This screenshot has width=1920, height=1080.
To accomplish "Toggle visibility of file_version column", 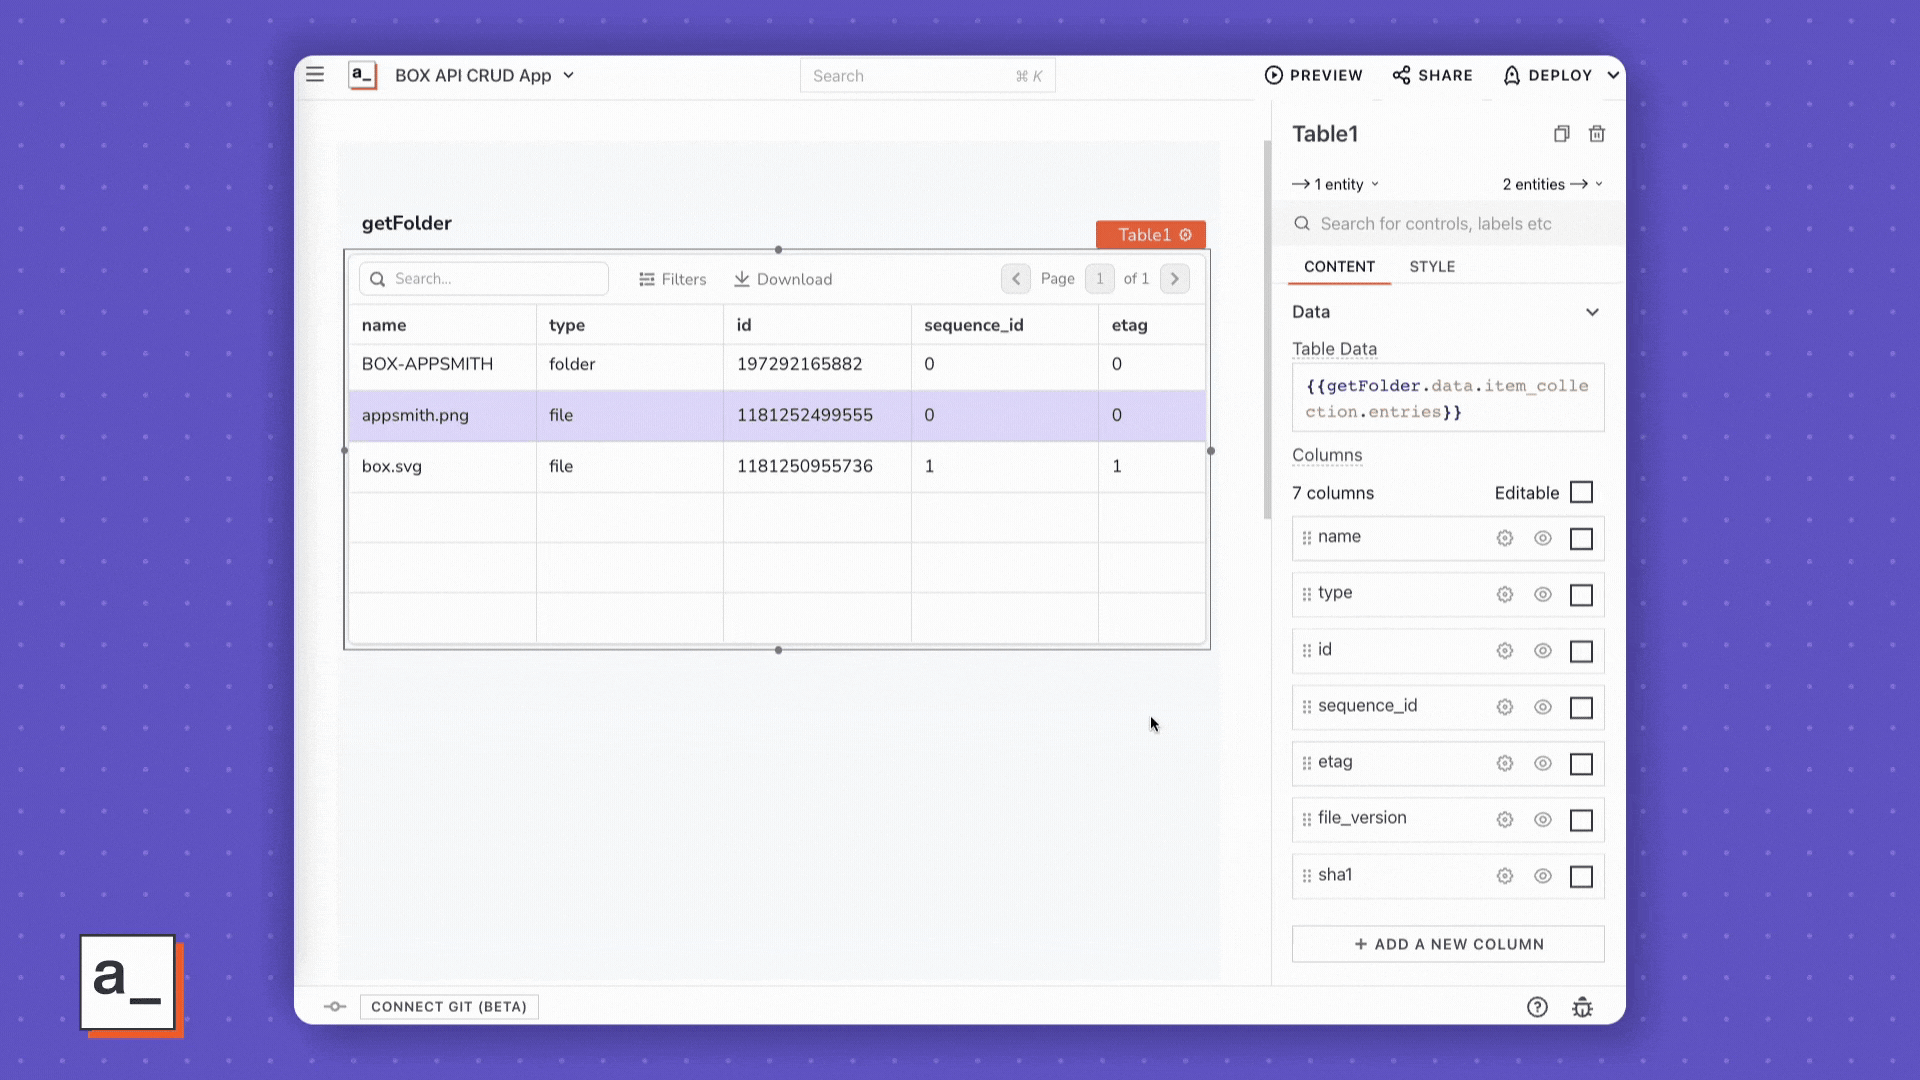I will pos(1543,820).
